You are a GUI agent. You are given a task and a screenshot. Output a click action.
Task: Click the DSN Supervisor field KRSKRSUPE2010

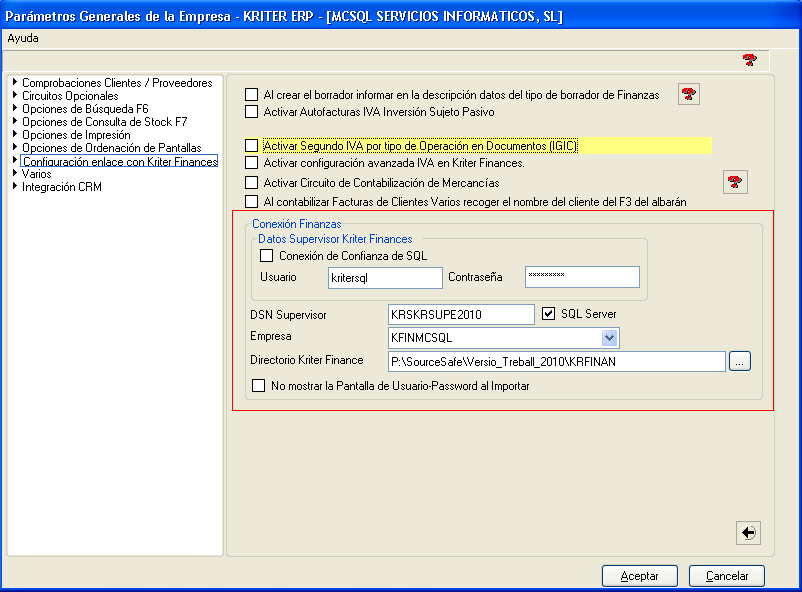click(x=461, y=314)
